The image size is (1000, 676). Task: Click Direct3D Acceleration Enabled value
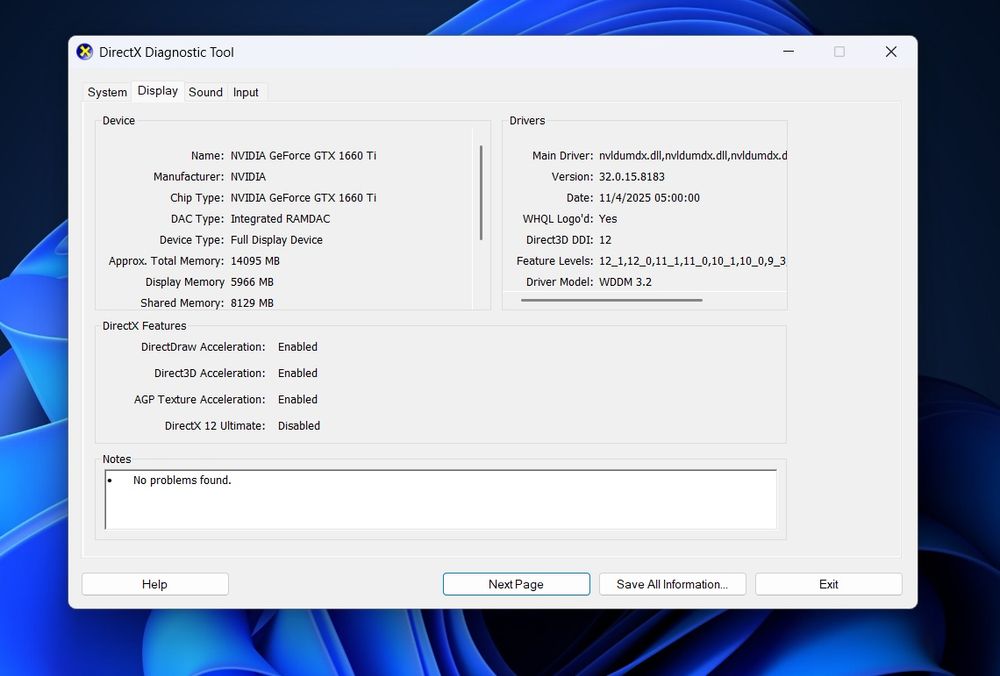click(297, 373)
